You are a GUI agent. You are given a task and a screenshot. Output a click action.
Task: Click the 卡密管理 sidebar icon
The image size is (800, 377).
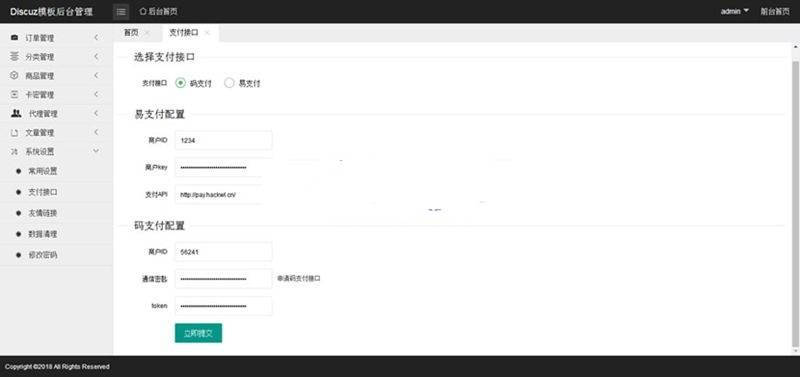coord(14,94)
